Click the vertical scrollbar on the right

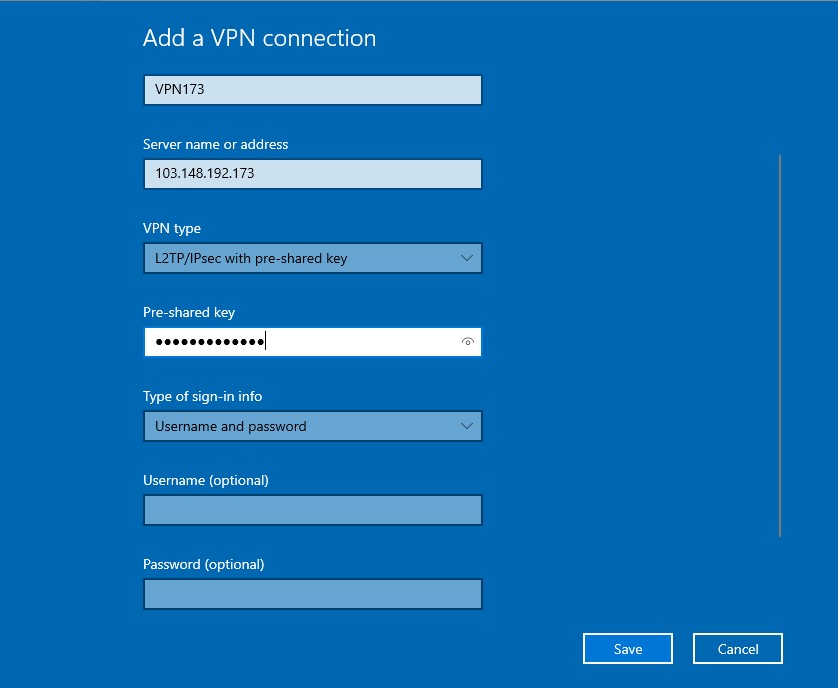pyautogui.click(x=780, y=346)
